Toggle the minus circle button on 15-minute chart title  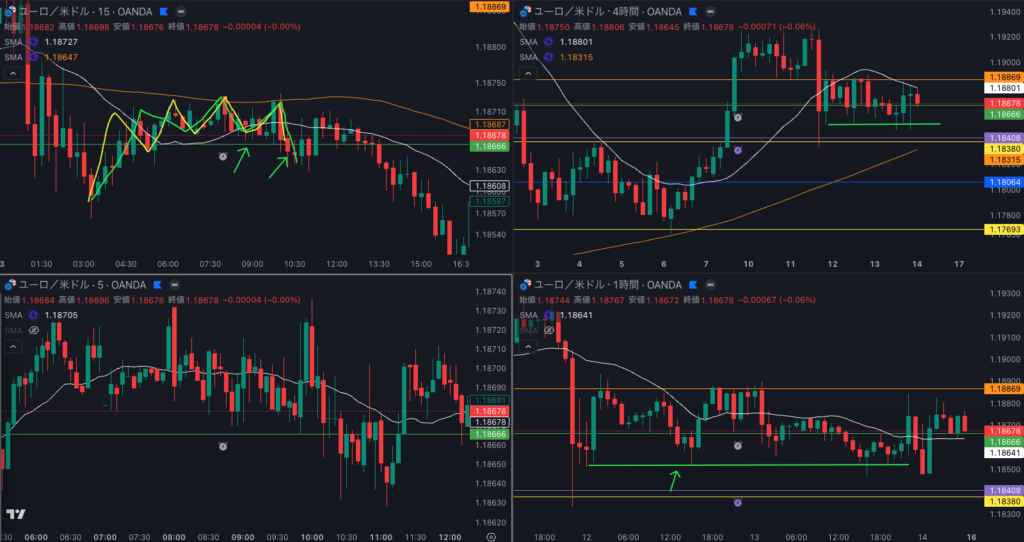coord(182,11)
